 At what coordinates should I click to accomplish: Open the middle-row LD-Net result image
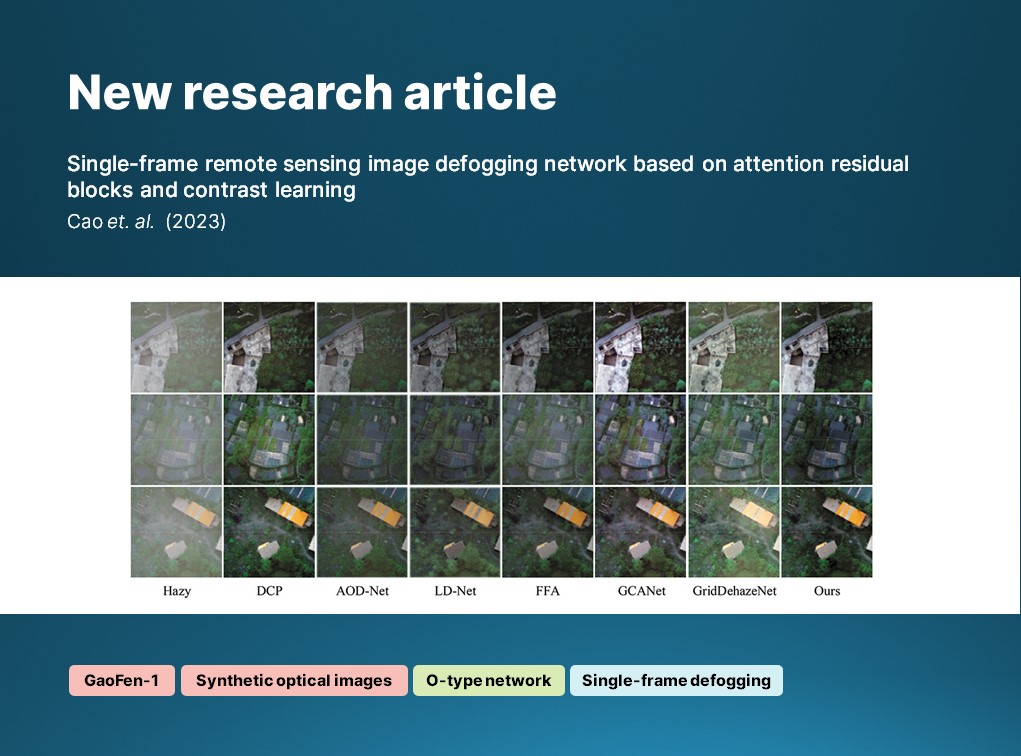point(455,440)
